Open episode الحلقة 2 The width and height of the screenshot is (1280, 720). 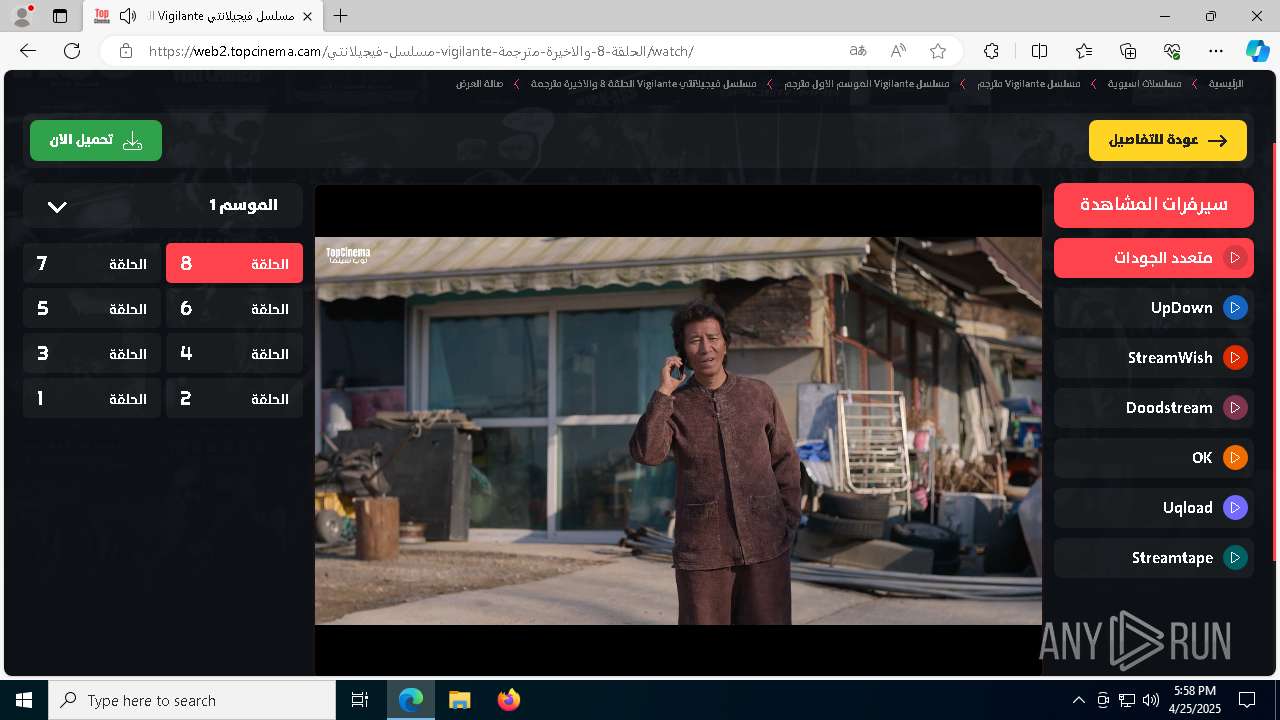tap(234, 399)
